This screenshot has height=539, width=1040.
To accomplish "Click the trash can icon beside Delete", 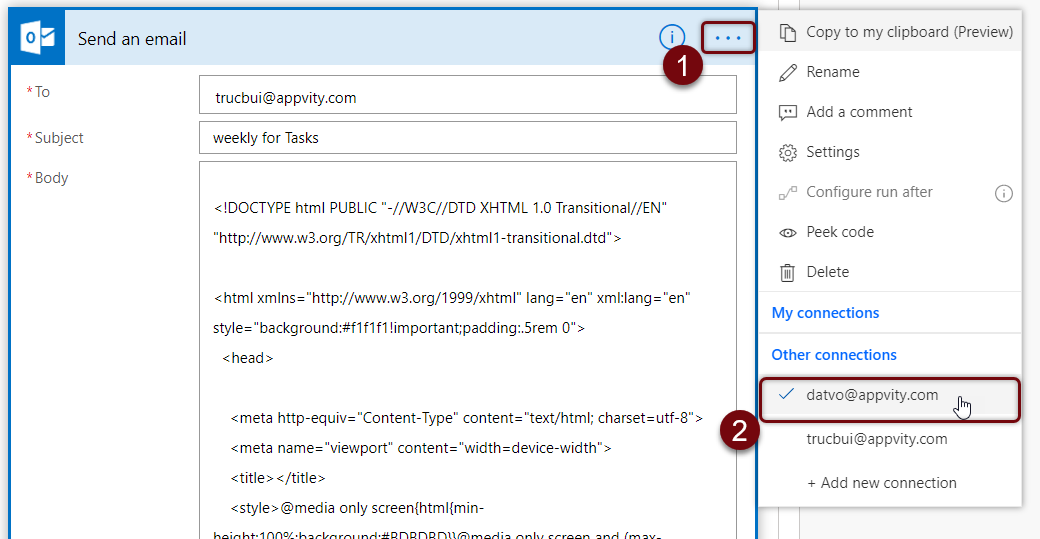I will click(788, 272).
